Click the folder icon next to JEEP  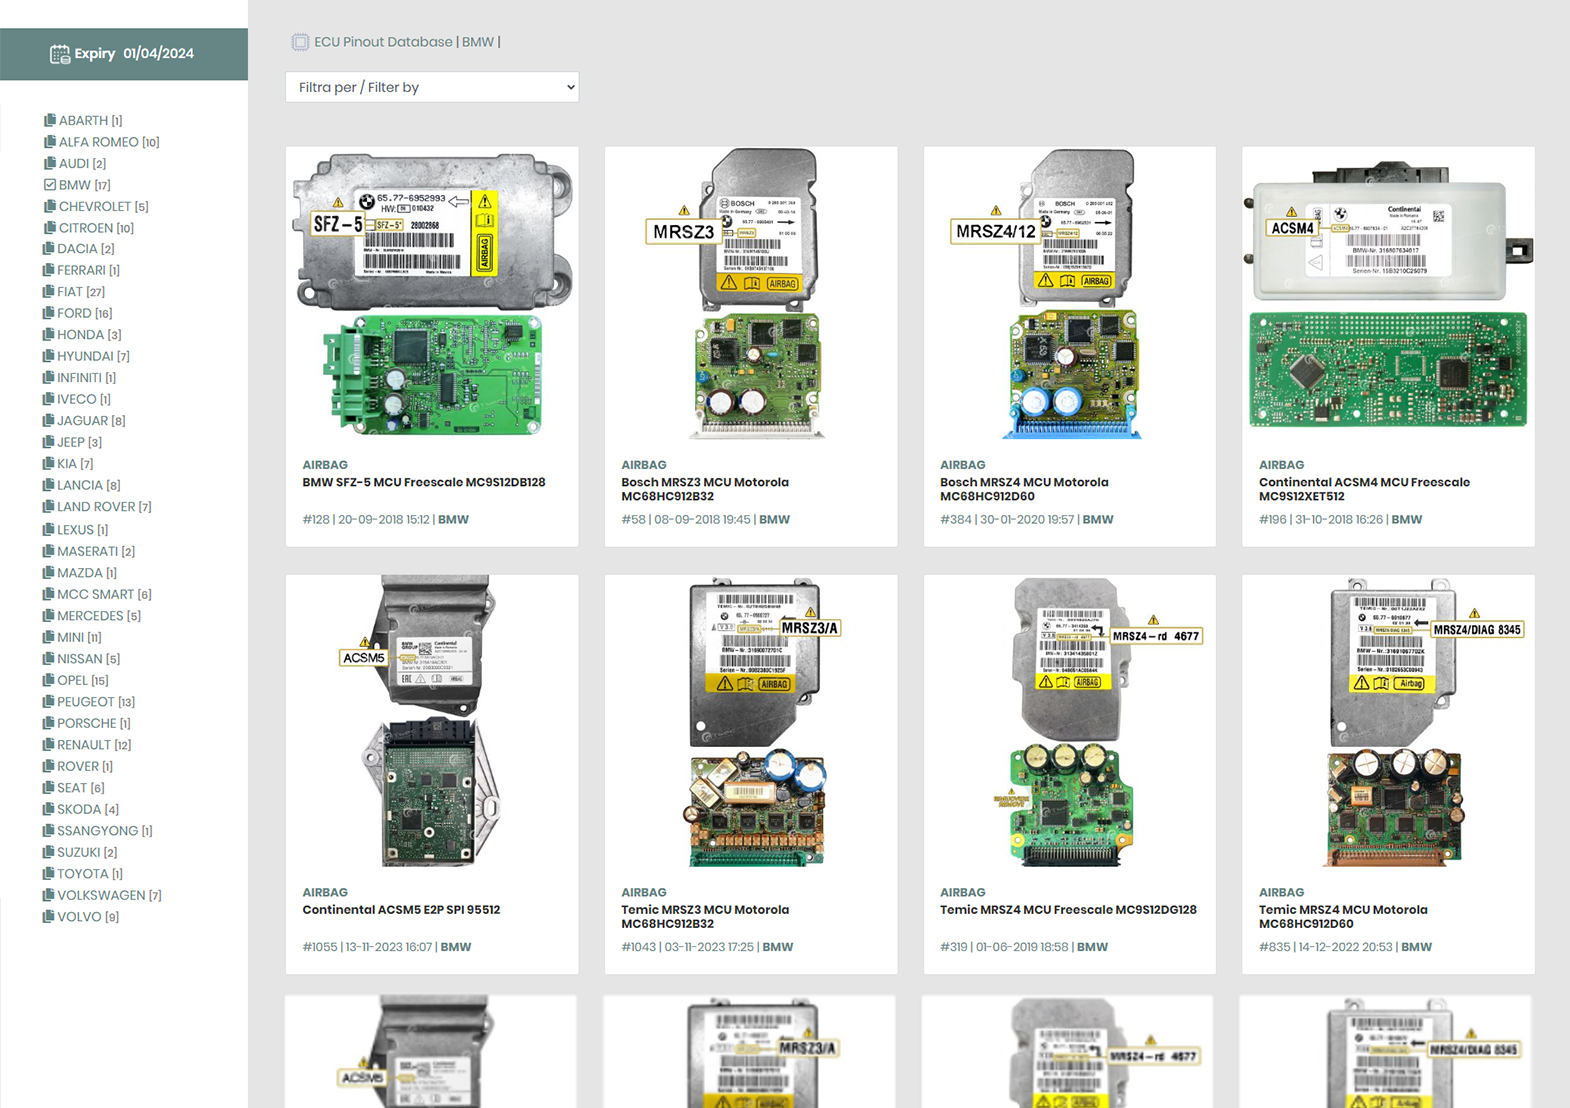click(x=48, y=442)
